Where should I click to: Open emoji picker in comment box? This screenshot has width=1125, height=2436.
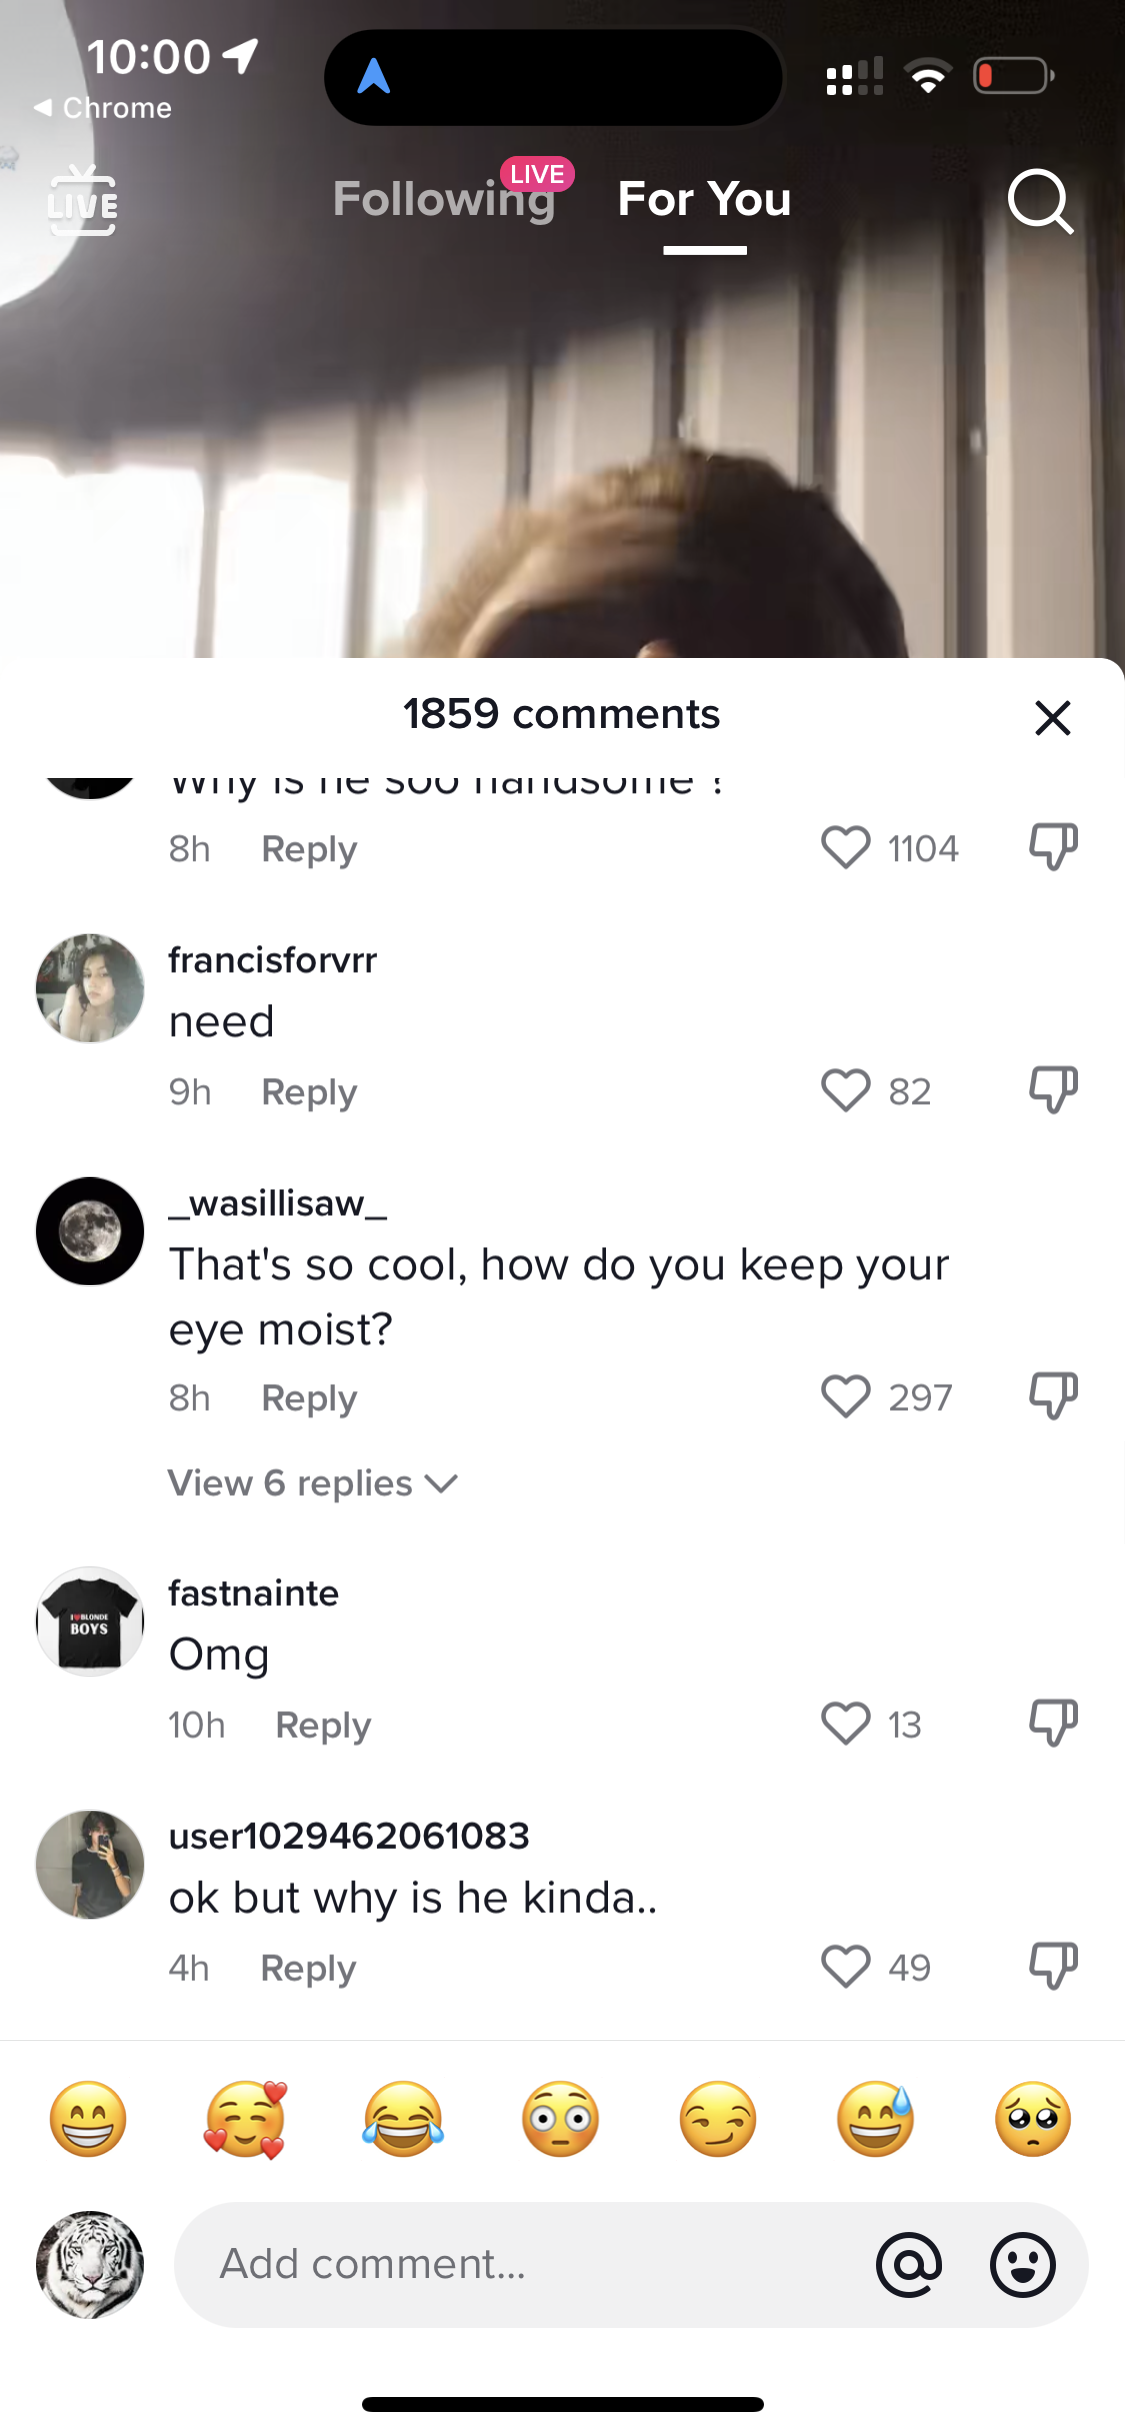[1022, 2265]
